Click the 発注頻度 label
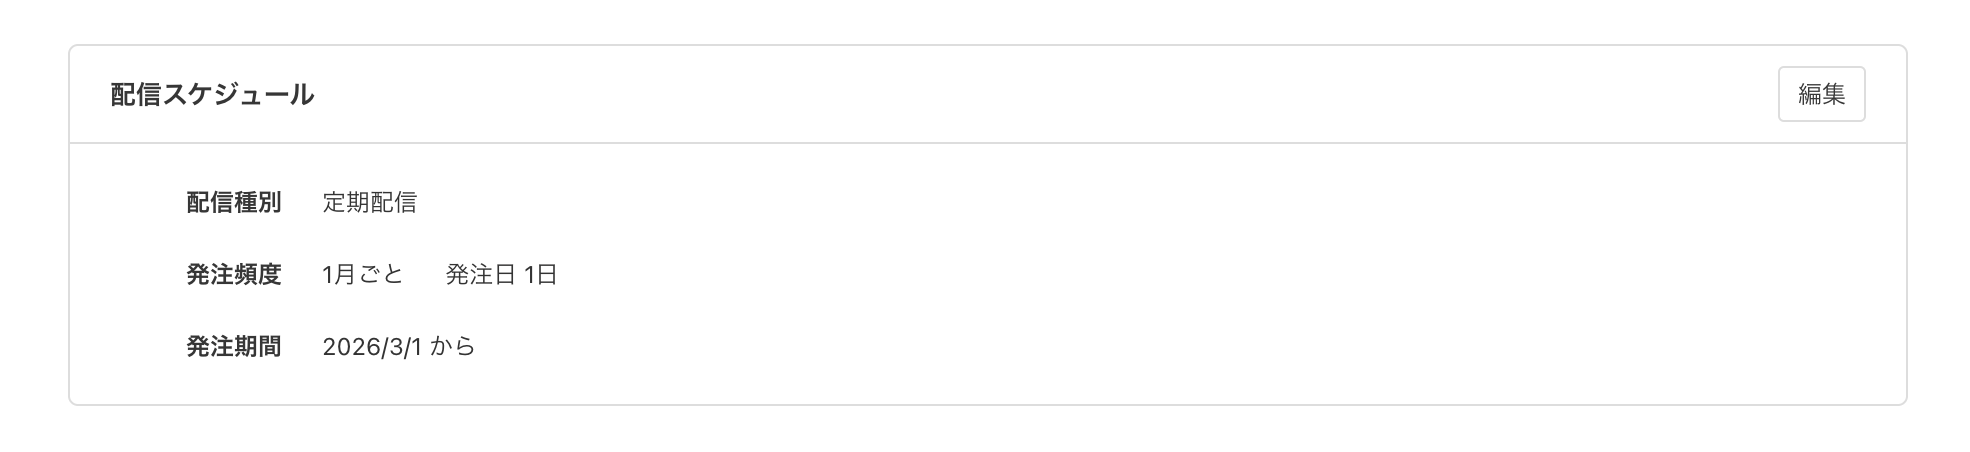 click(233, 274)
